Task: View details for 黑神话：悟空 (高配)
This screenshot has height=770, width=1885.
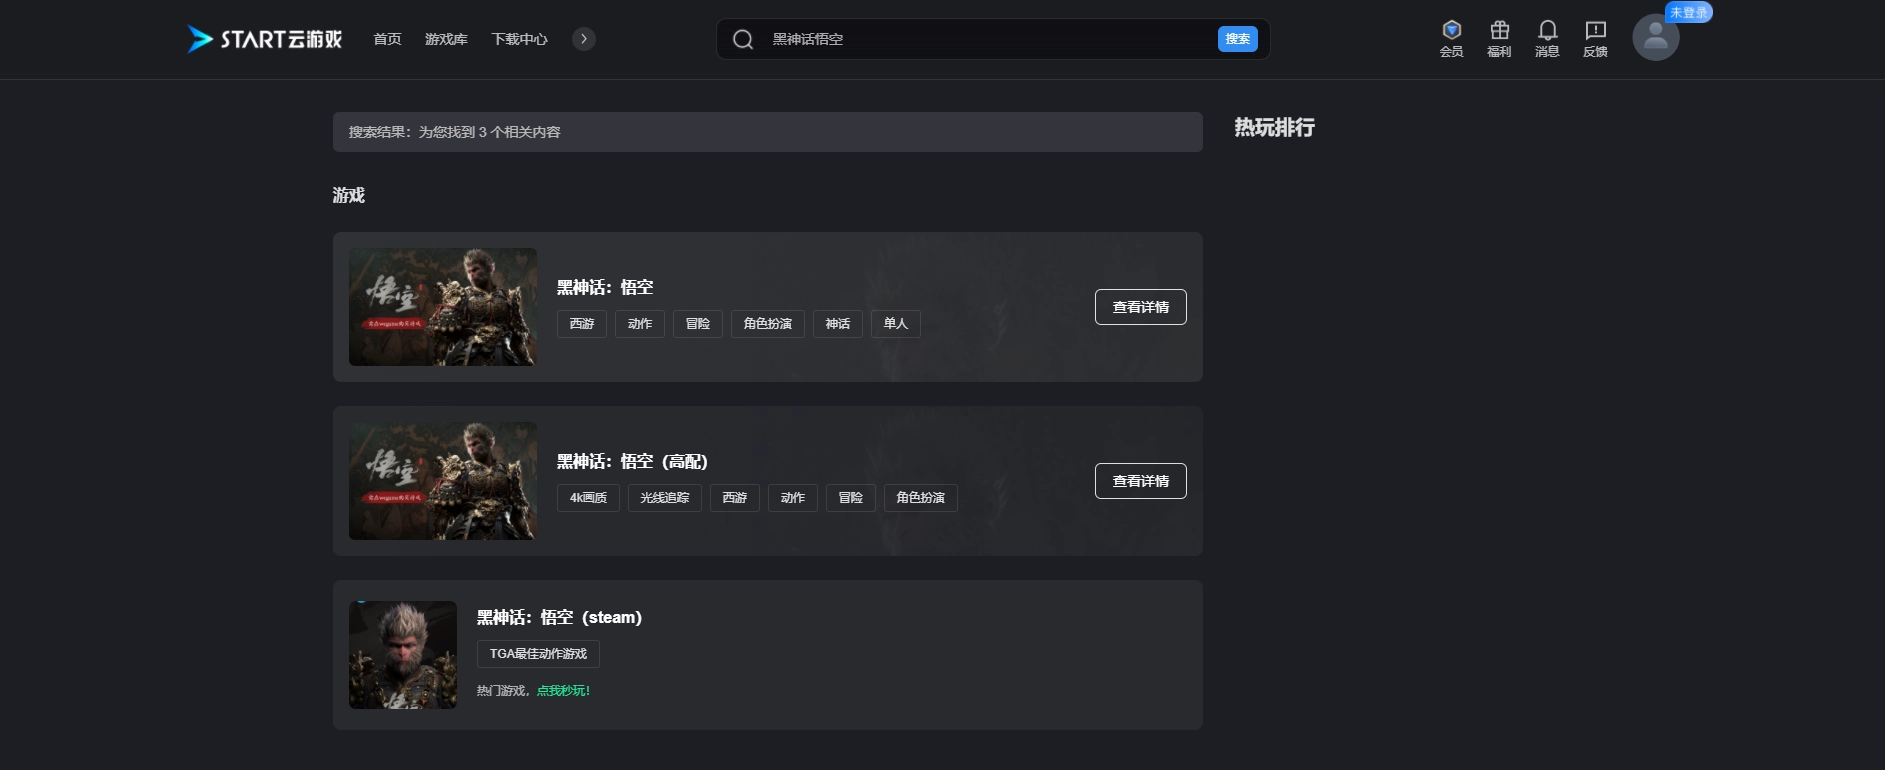Action: click(1140, 481)
